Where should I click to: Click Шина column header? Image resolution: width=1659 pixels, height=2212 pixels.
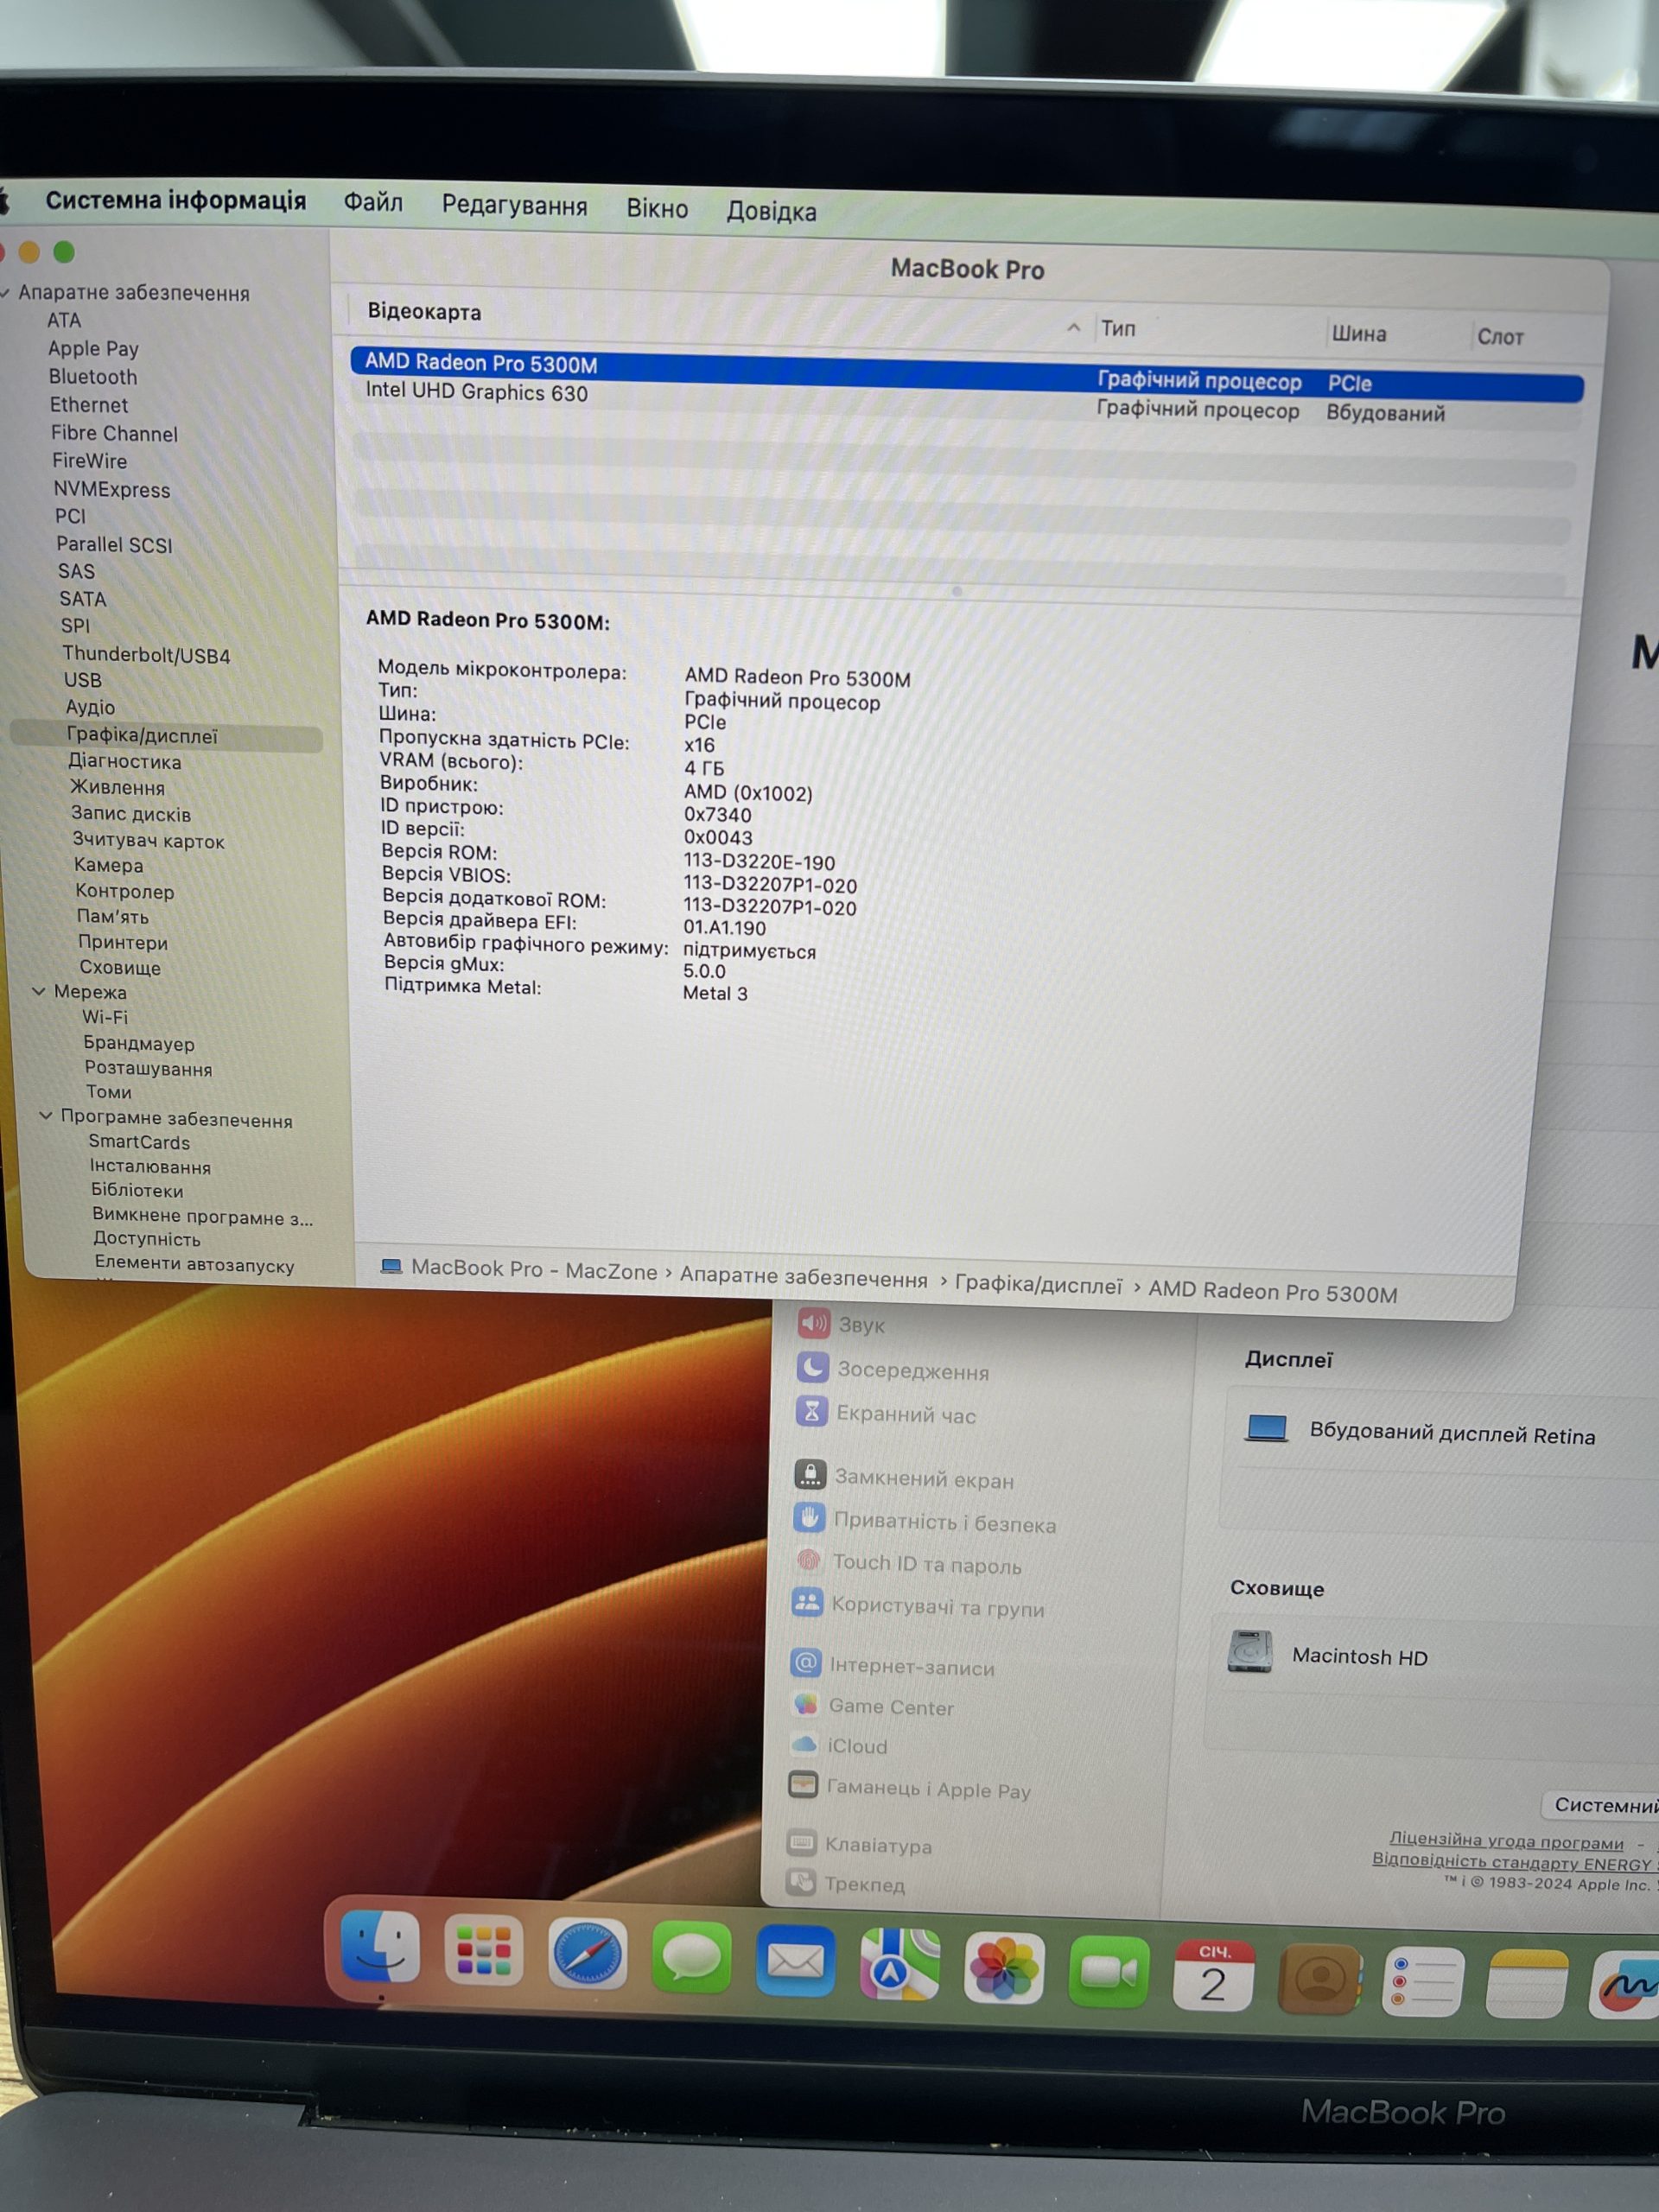coord(1358,333)
